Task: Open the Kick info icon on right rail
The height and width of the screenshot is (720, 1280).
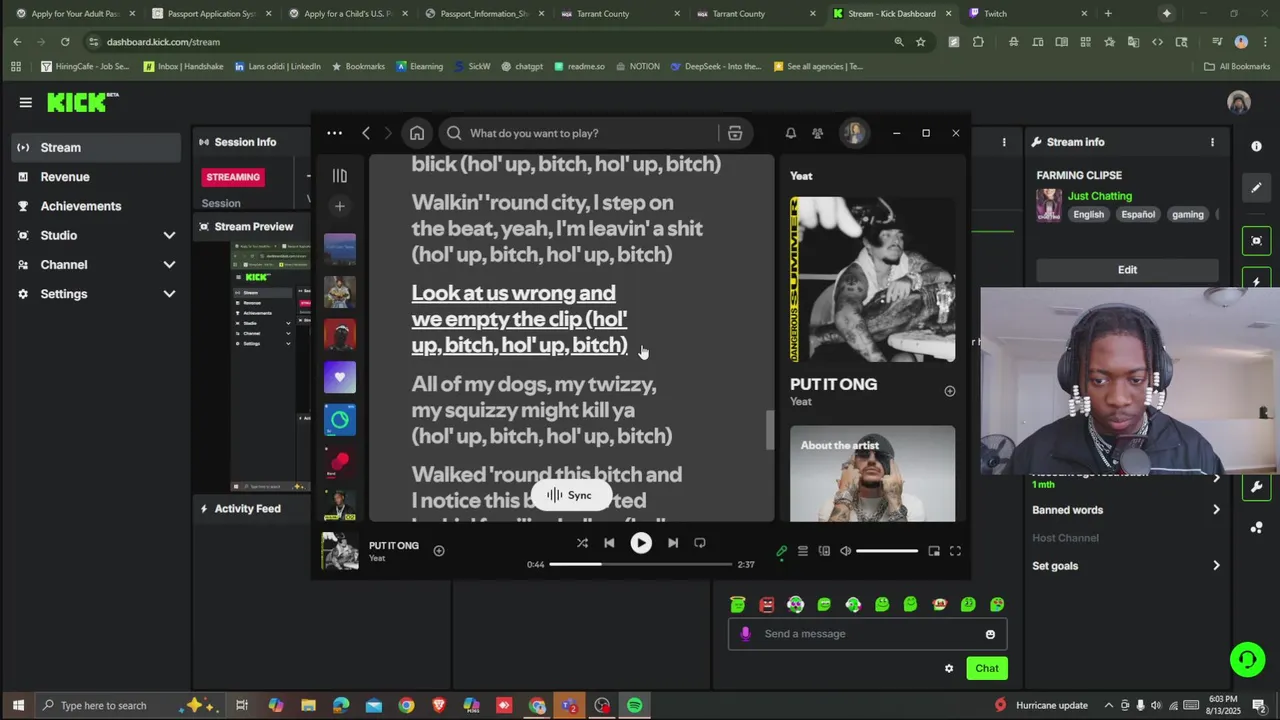Action: pyautogui.click(x=1257, y=146)
